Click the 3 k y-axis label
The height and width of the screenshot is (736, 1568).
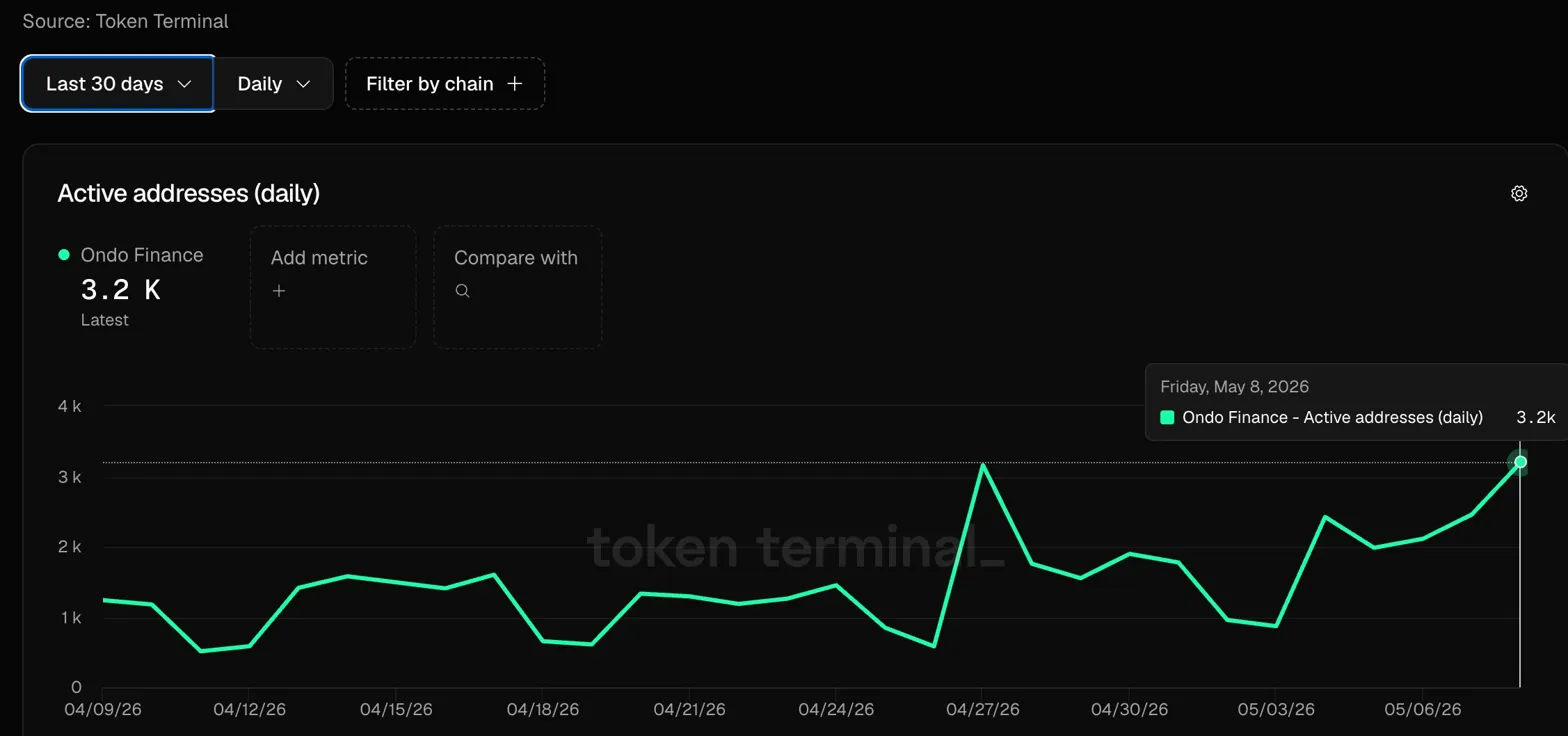[70, 477]
